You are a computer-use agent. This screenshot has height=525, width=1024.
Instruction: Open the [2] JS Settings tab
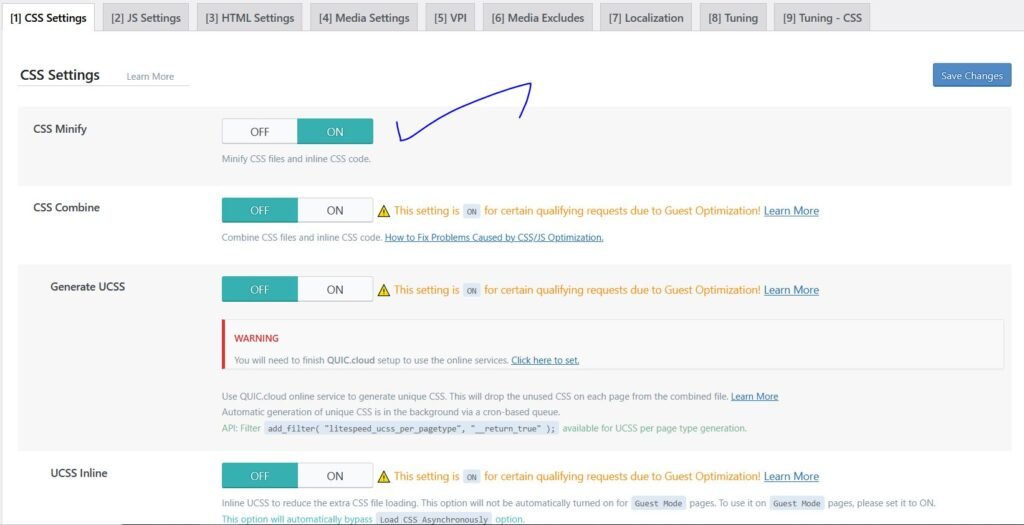(x=146, y=18)
